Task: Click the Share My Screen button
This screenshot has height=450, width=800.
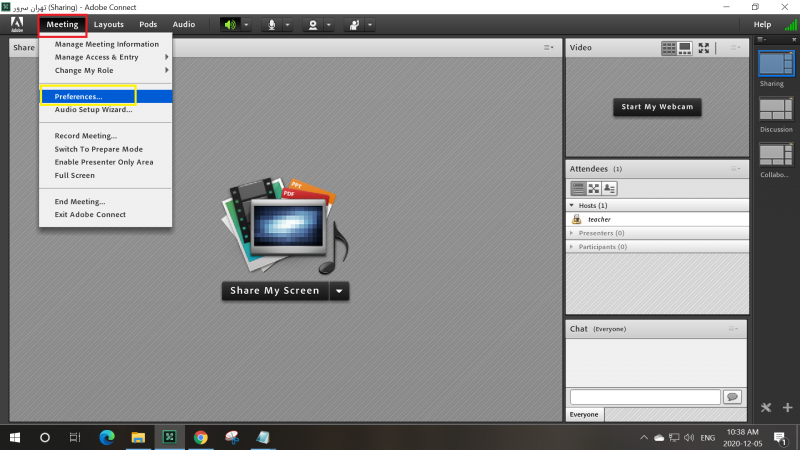Action: pos(275,291)
